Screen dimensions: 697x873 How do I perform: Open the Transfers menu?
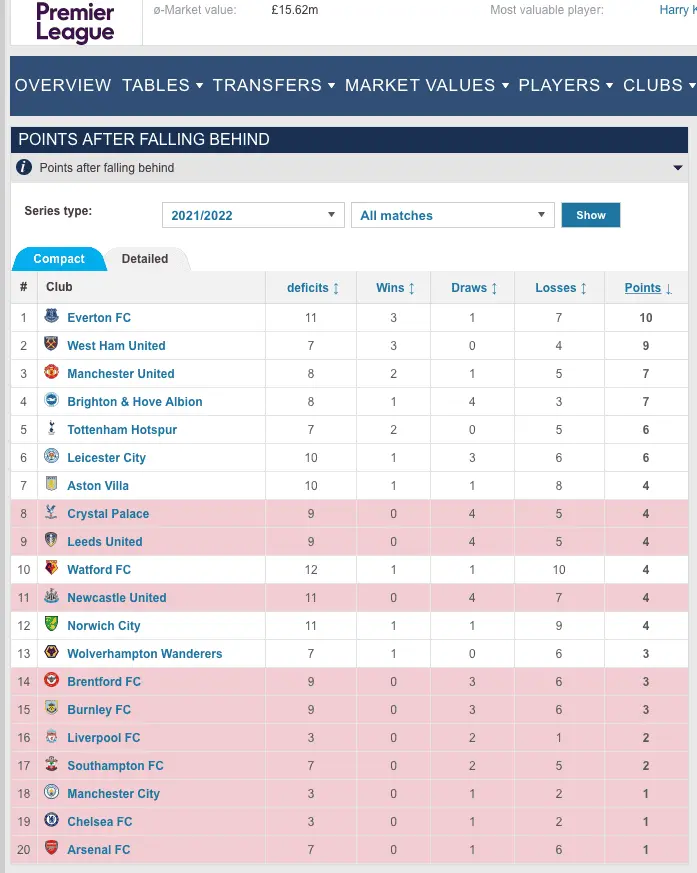(273, 85)
